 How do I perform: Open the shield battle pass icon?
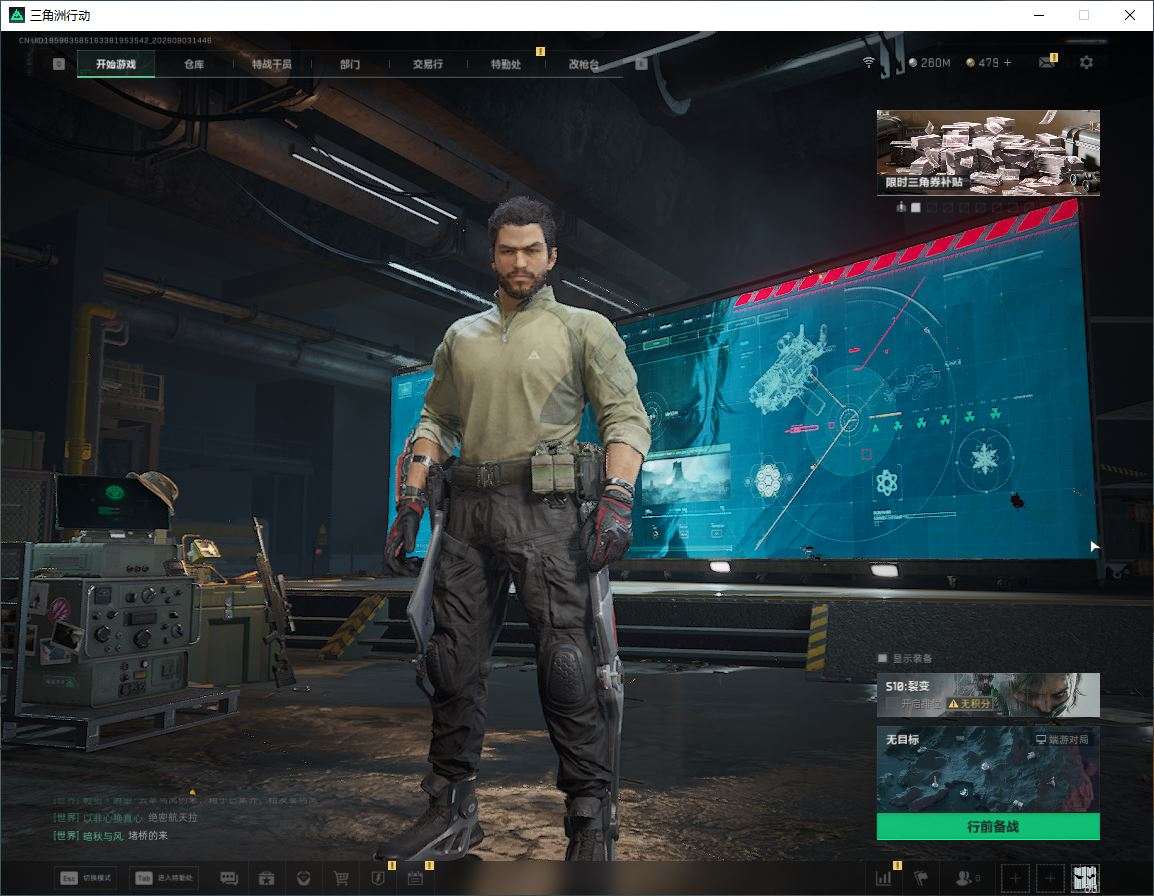click(x=378, y=878)
